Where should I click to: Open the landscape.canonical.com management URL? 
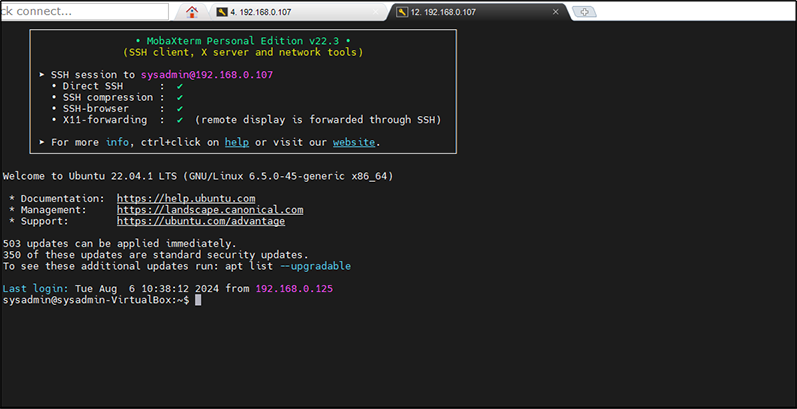pyautogui.click(x=209, y=210)
